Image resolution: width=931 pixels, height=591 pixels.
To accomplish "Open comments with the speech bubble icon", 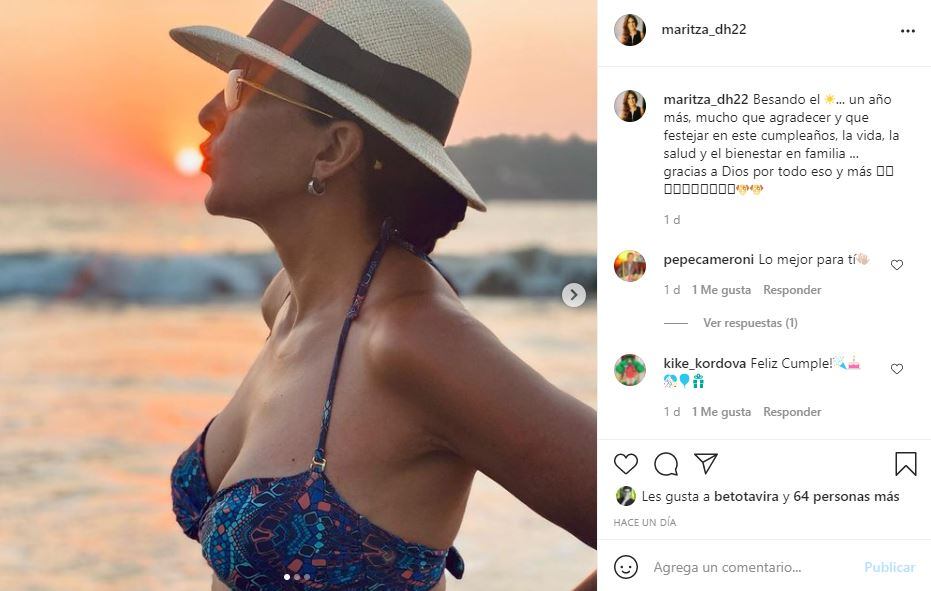I will pyautogui.click(x=666, y=464).
